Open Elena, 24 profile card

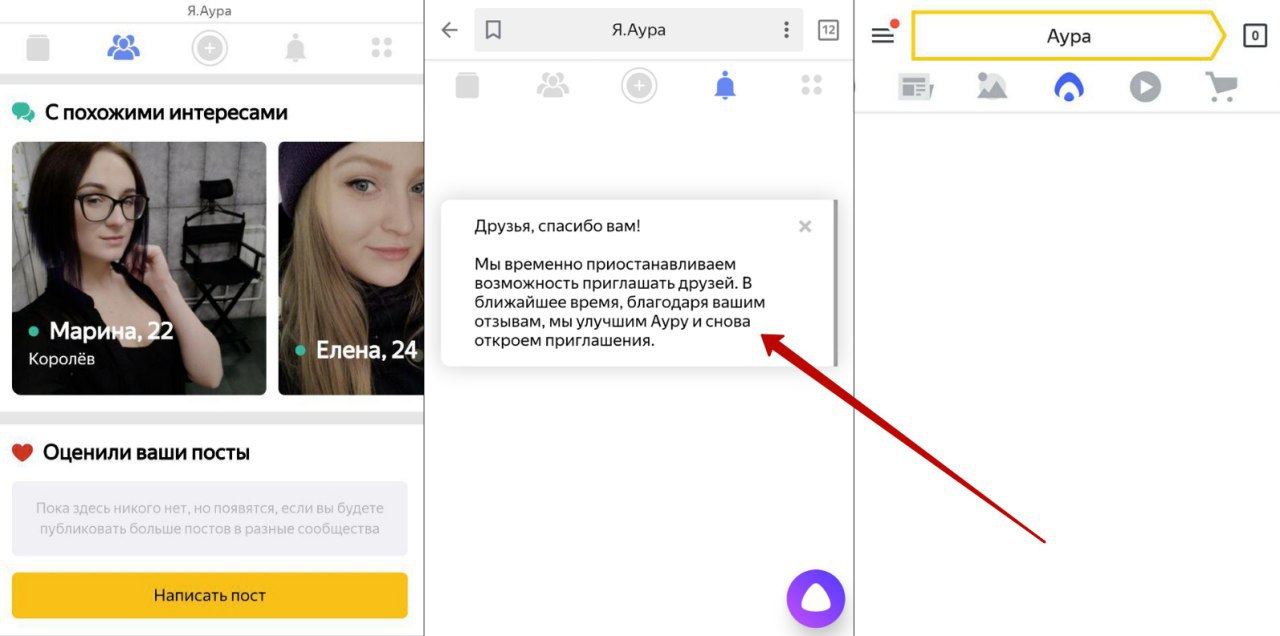[x=350, y=268]
